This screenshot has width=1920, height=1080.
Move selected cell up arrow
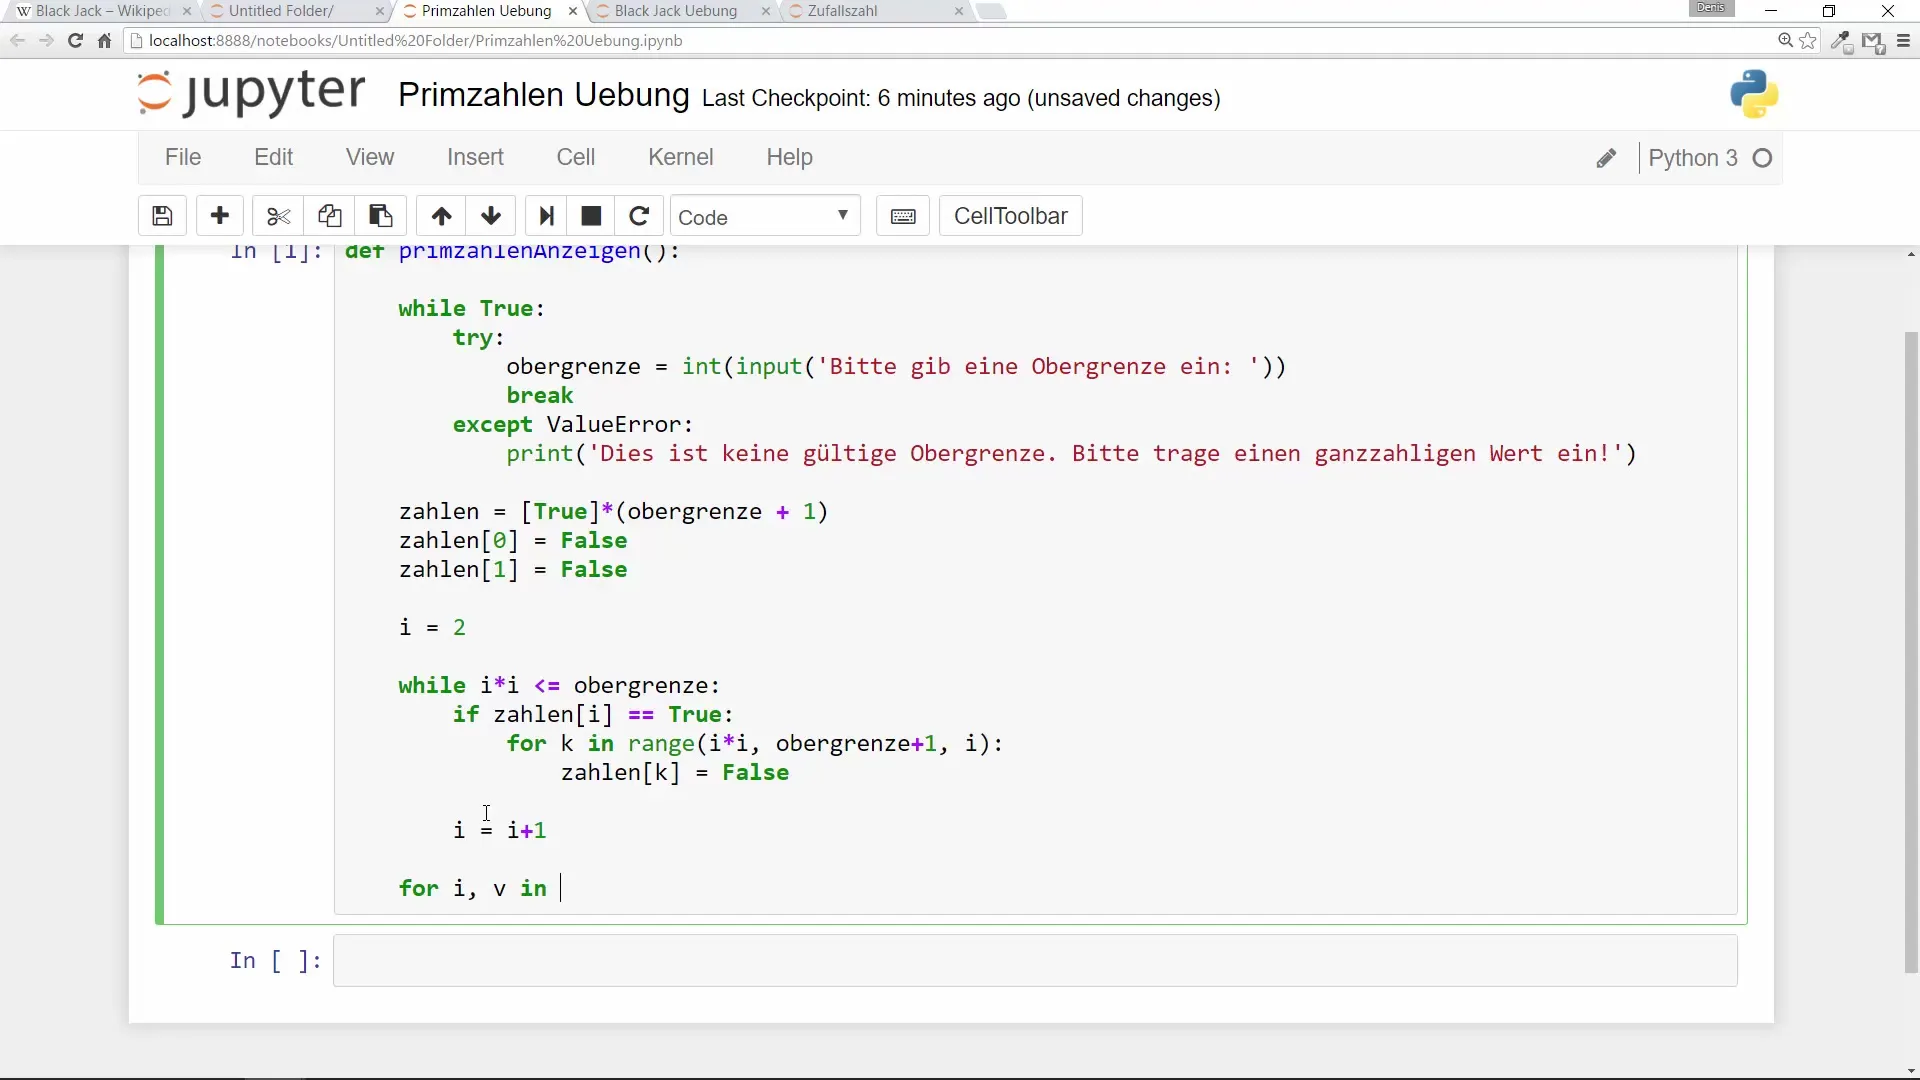click(x=441, y=216)
